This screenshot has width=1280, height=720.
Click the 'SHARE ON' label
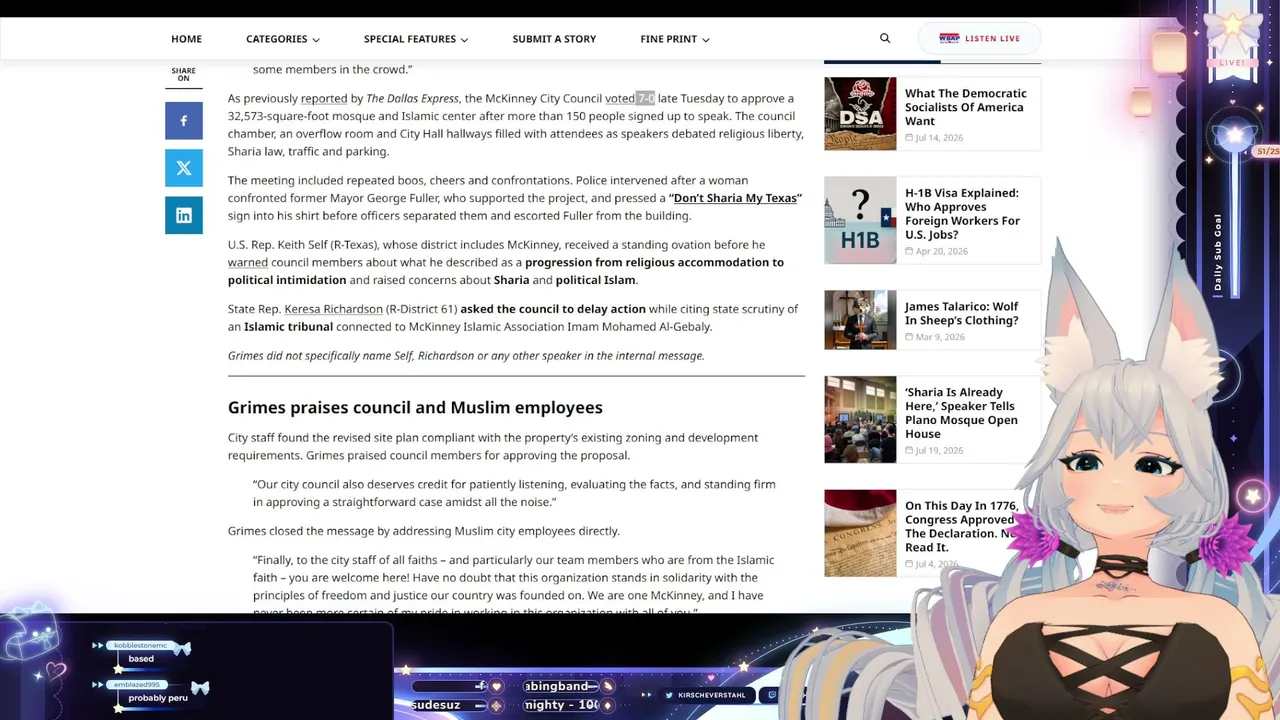click(x=183, y=75)
